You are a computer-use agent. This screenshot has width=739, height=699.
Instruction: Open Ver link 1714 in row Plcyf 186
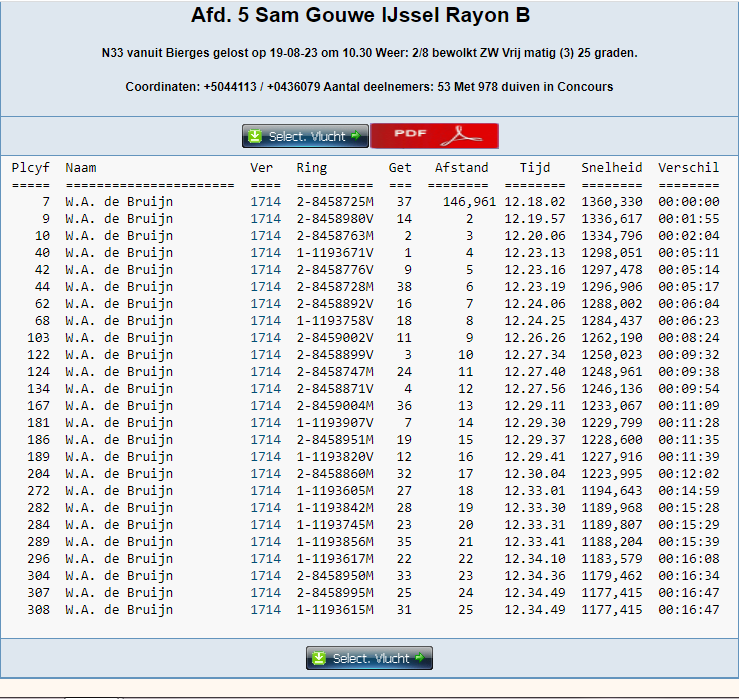point(265,439)
